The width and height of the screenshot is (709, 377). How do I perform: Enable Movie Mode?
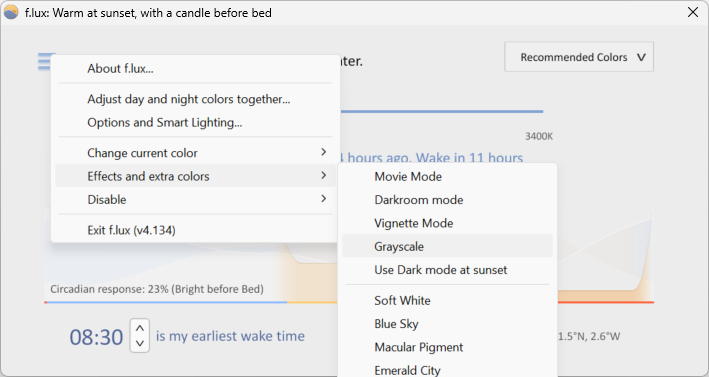tap(447, 177)
